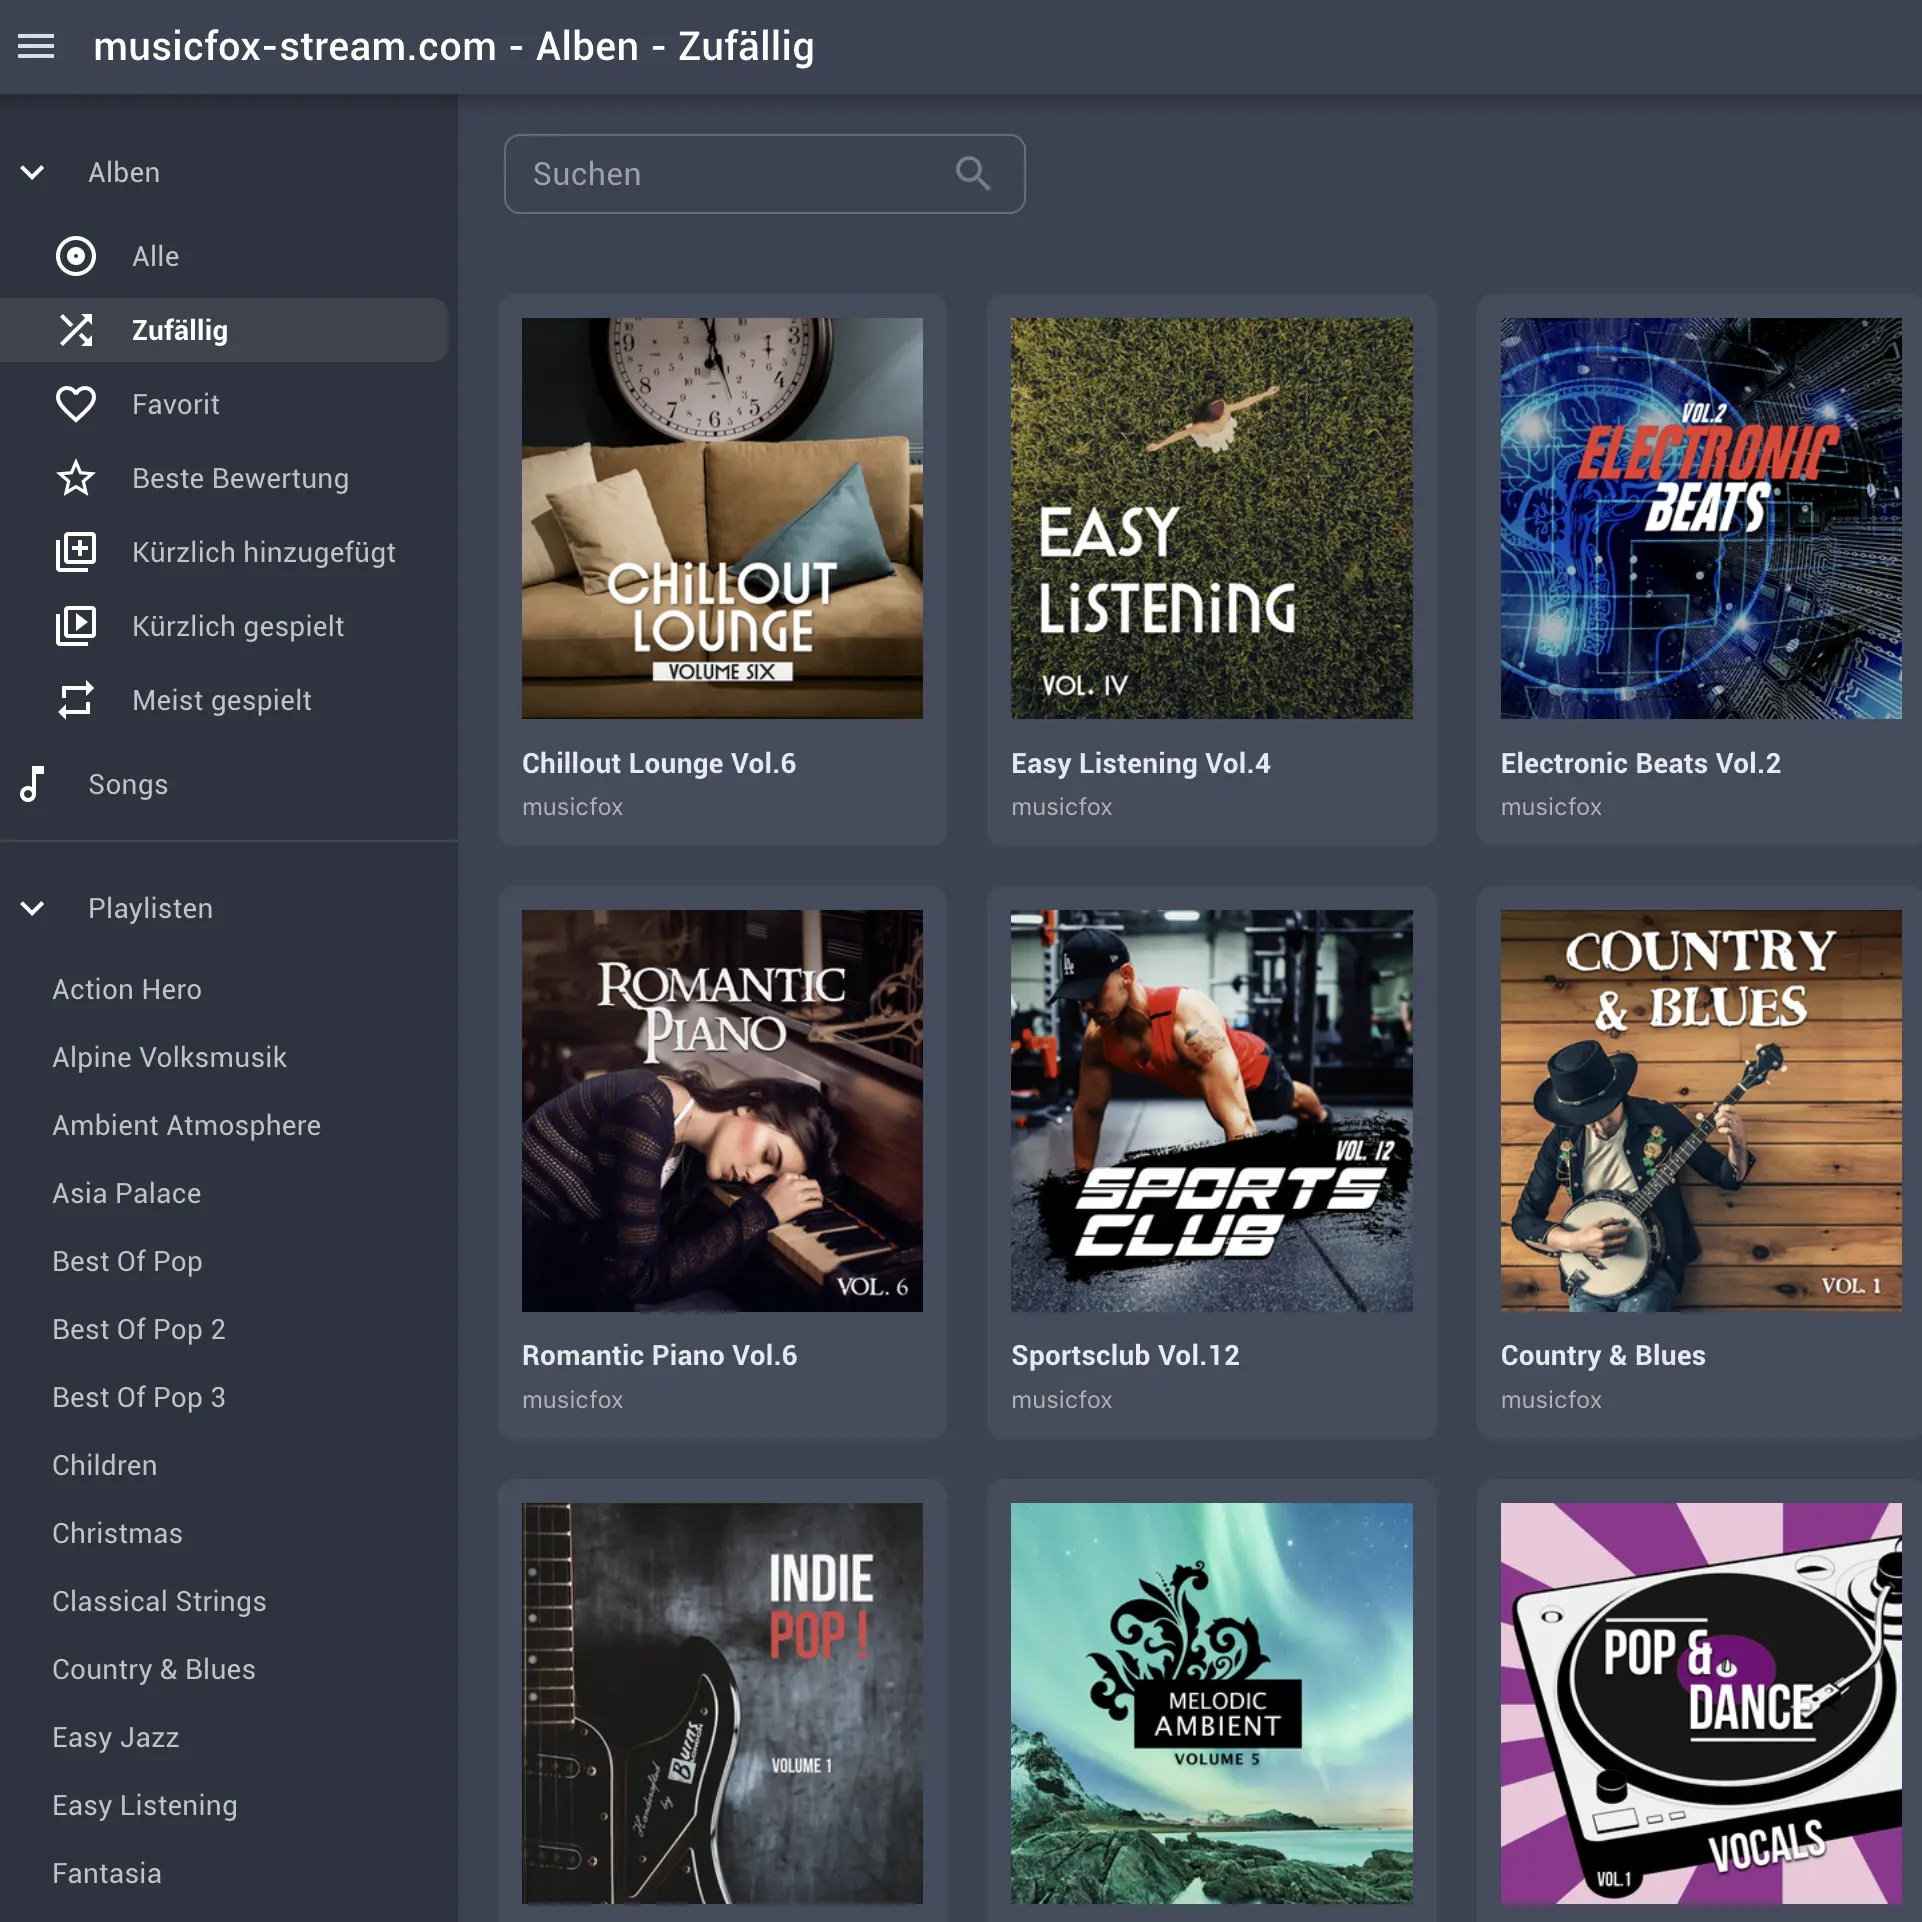Click the search magnifier icon
The image size is (1922, 1922).
coord(973,174)
